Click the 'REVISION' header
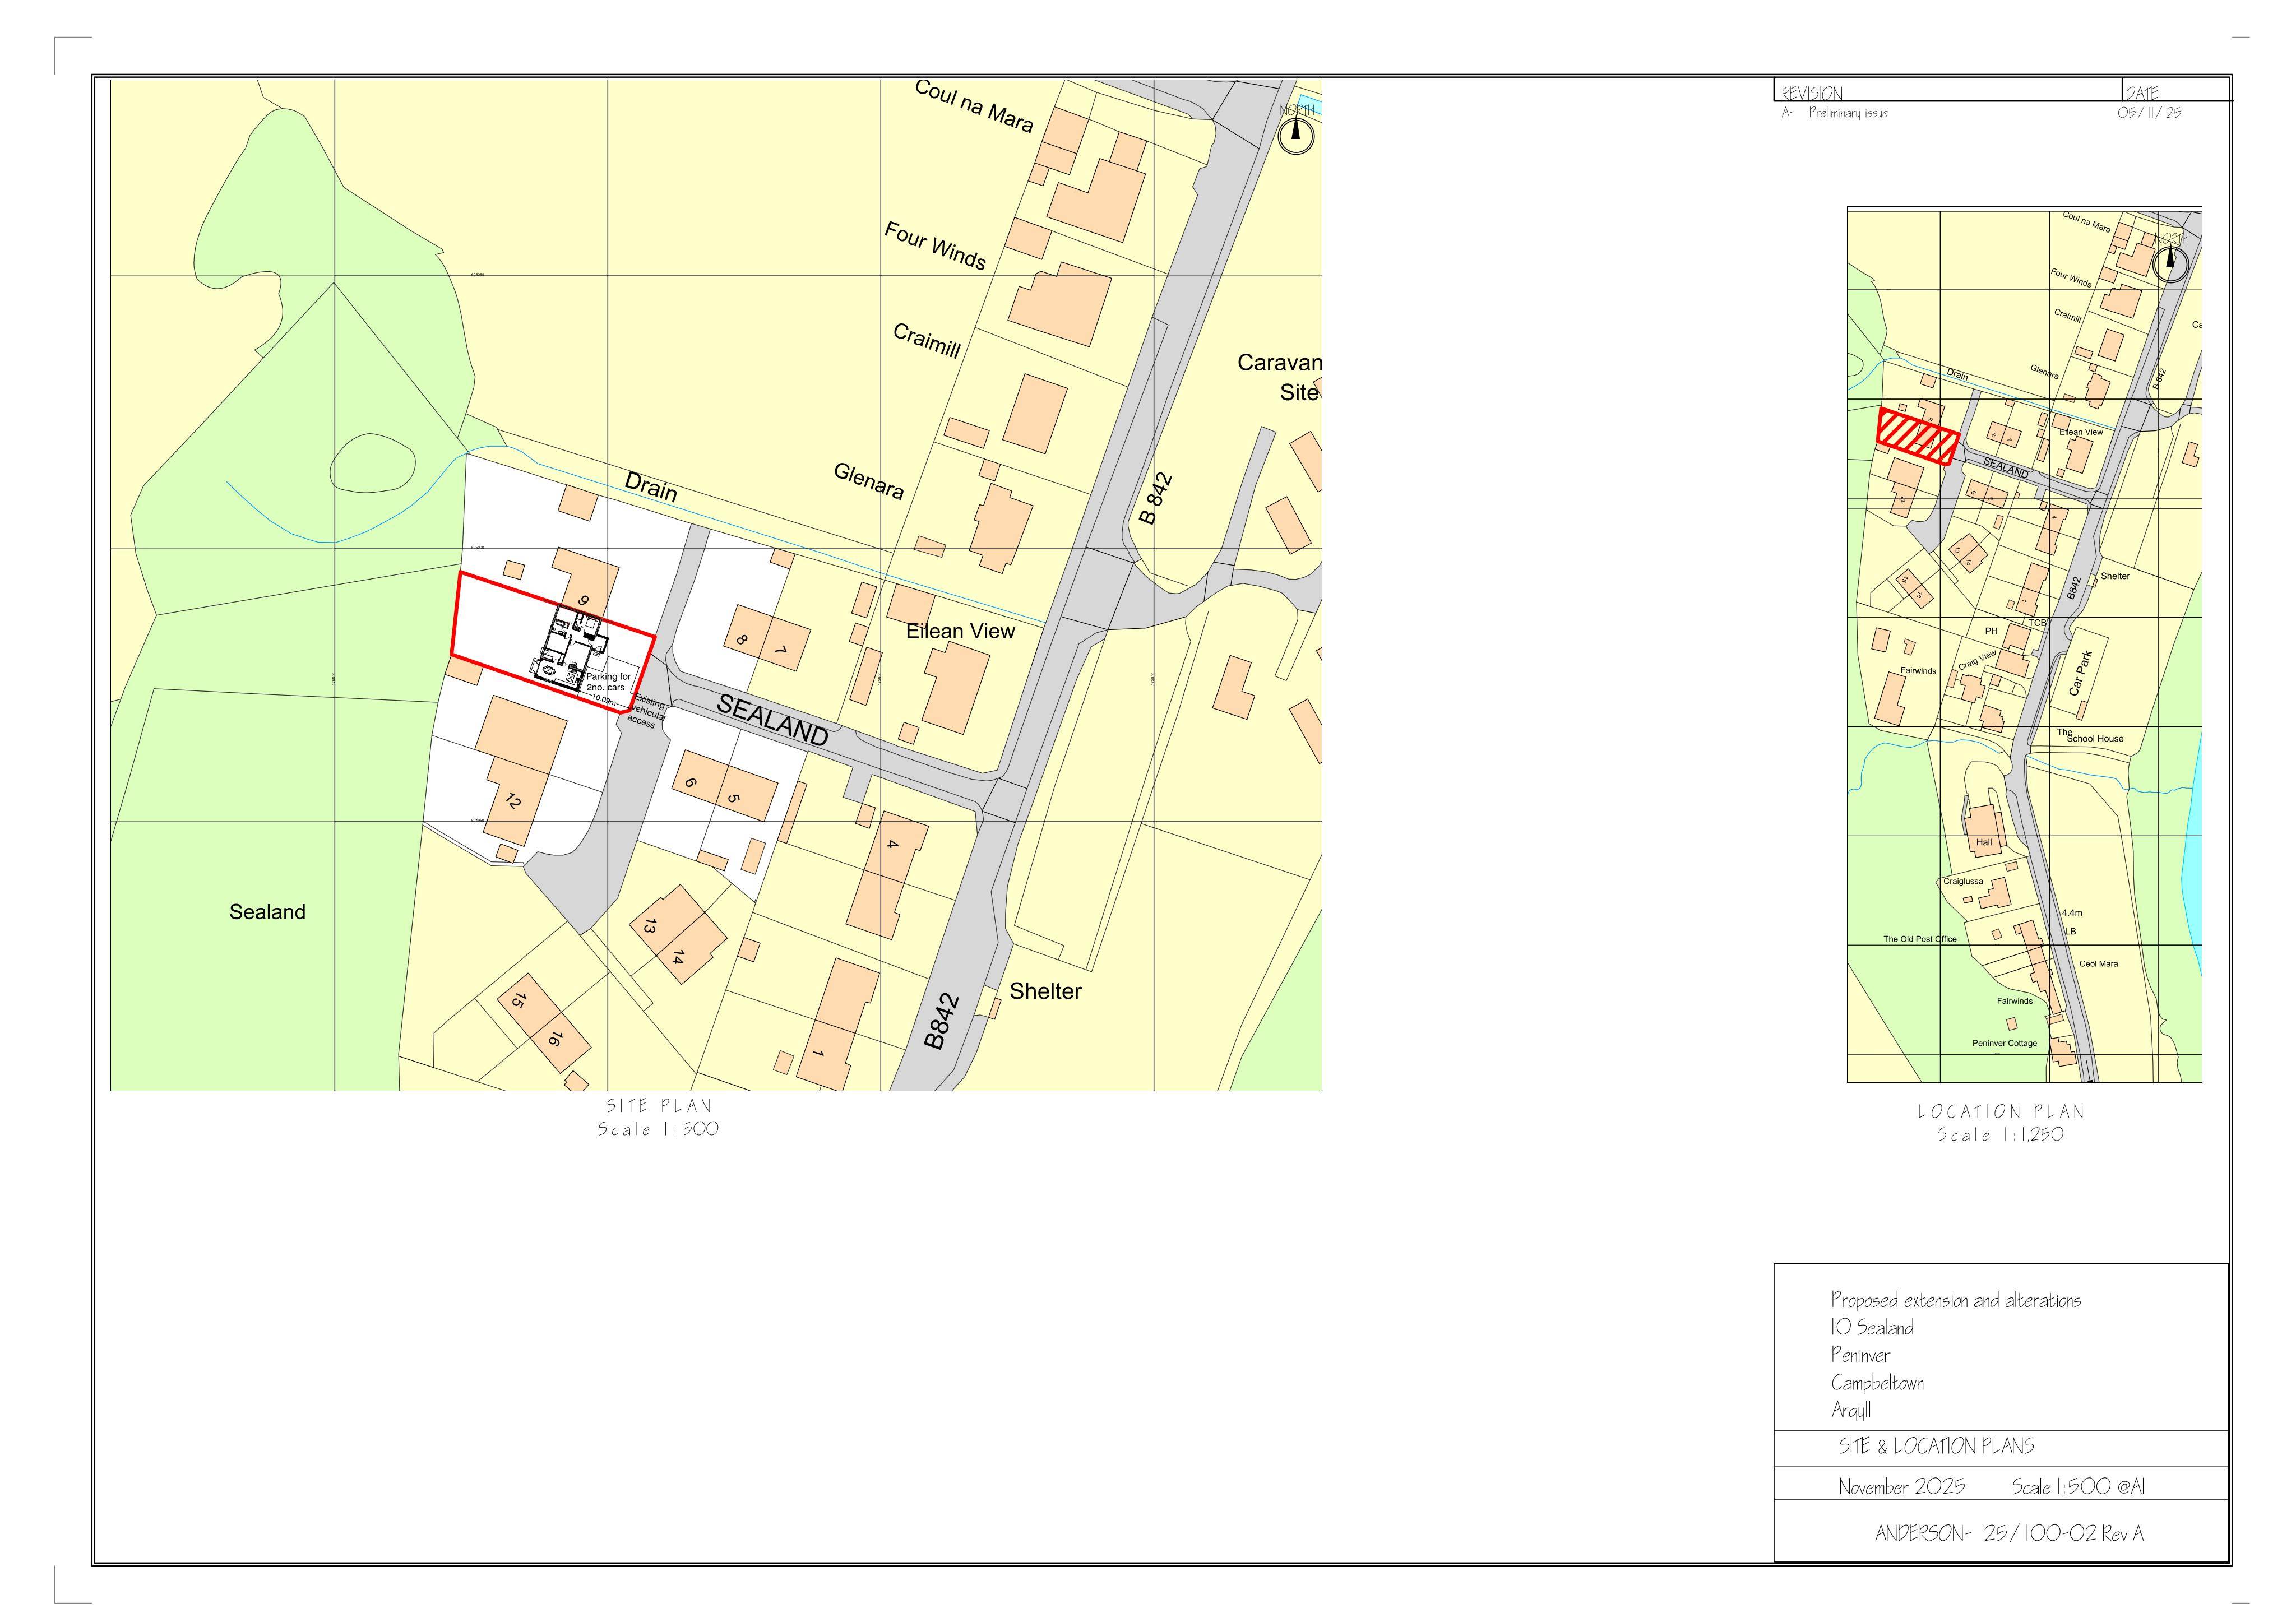This screenshot has width=2296, height=1622. tap(1811, 93)
